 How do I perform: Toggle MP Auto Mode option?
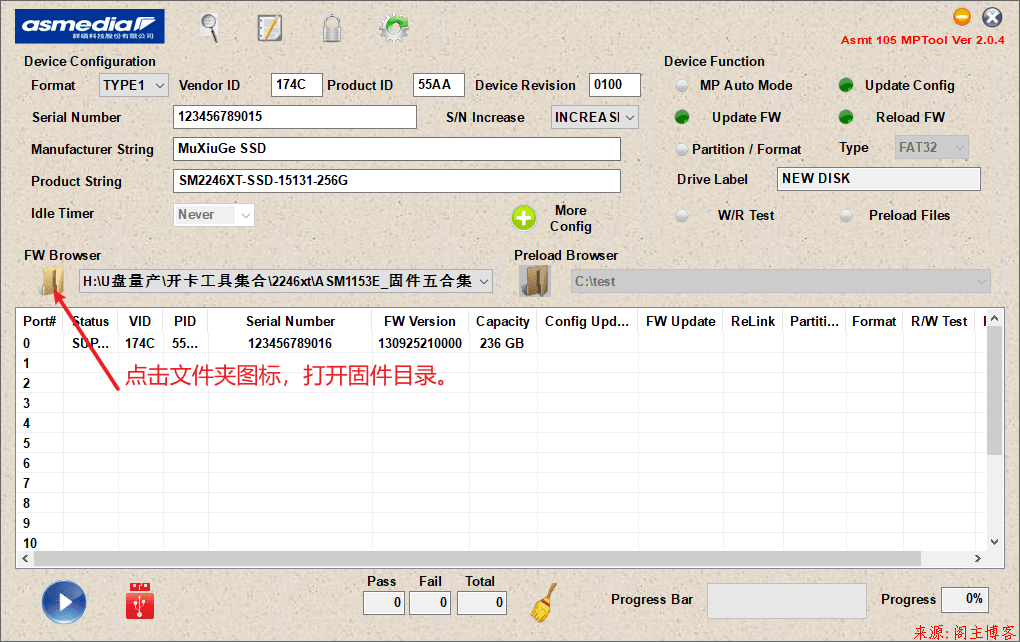click(682, 85)
